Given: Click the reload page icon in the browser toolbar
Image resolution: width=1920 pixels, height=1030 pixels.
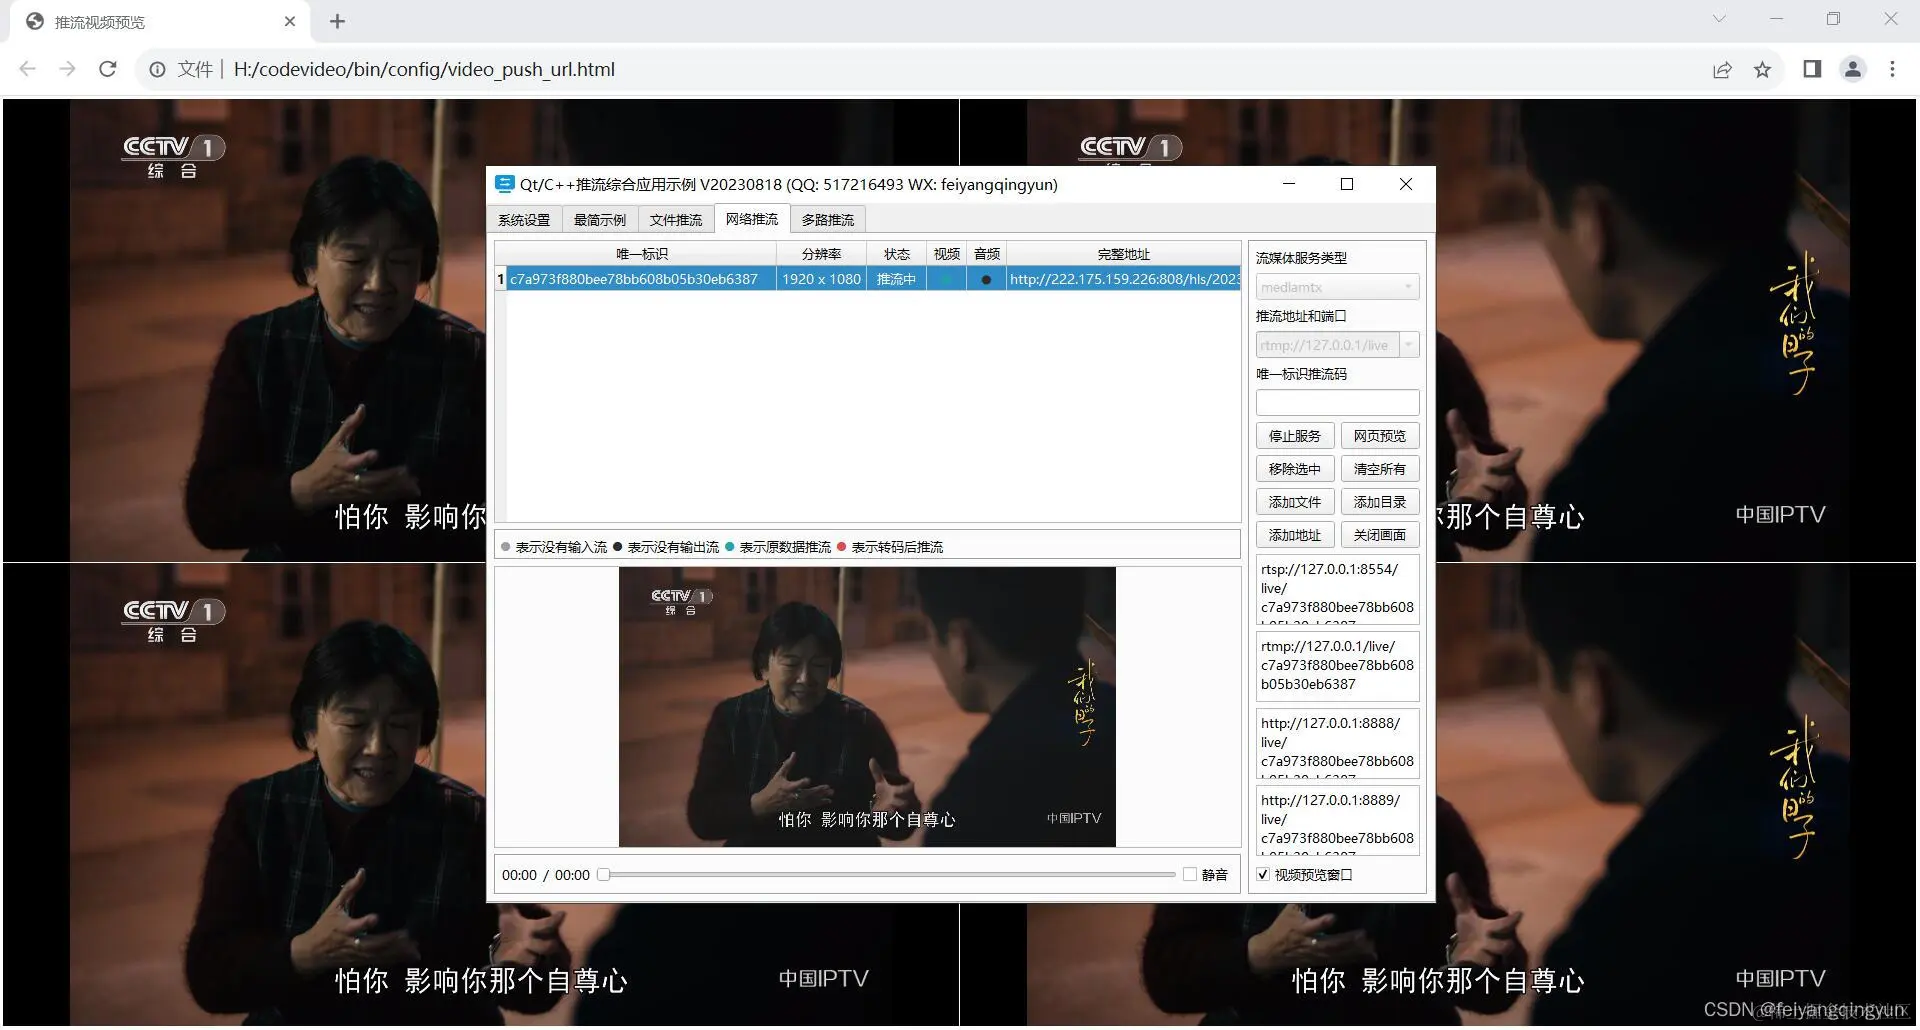Looking at the screenshot, I should [x=108, y=69].
